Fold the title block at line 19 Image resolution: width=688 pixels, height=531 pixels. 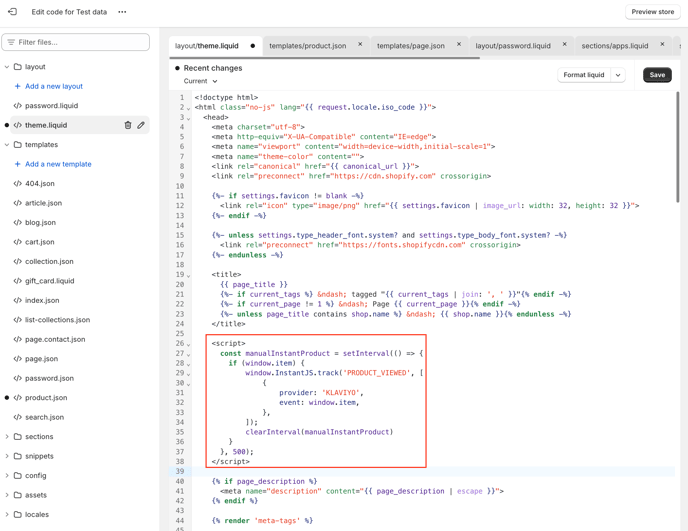click(188, 276)
